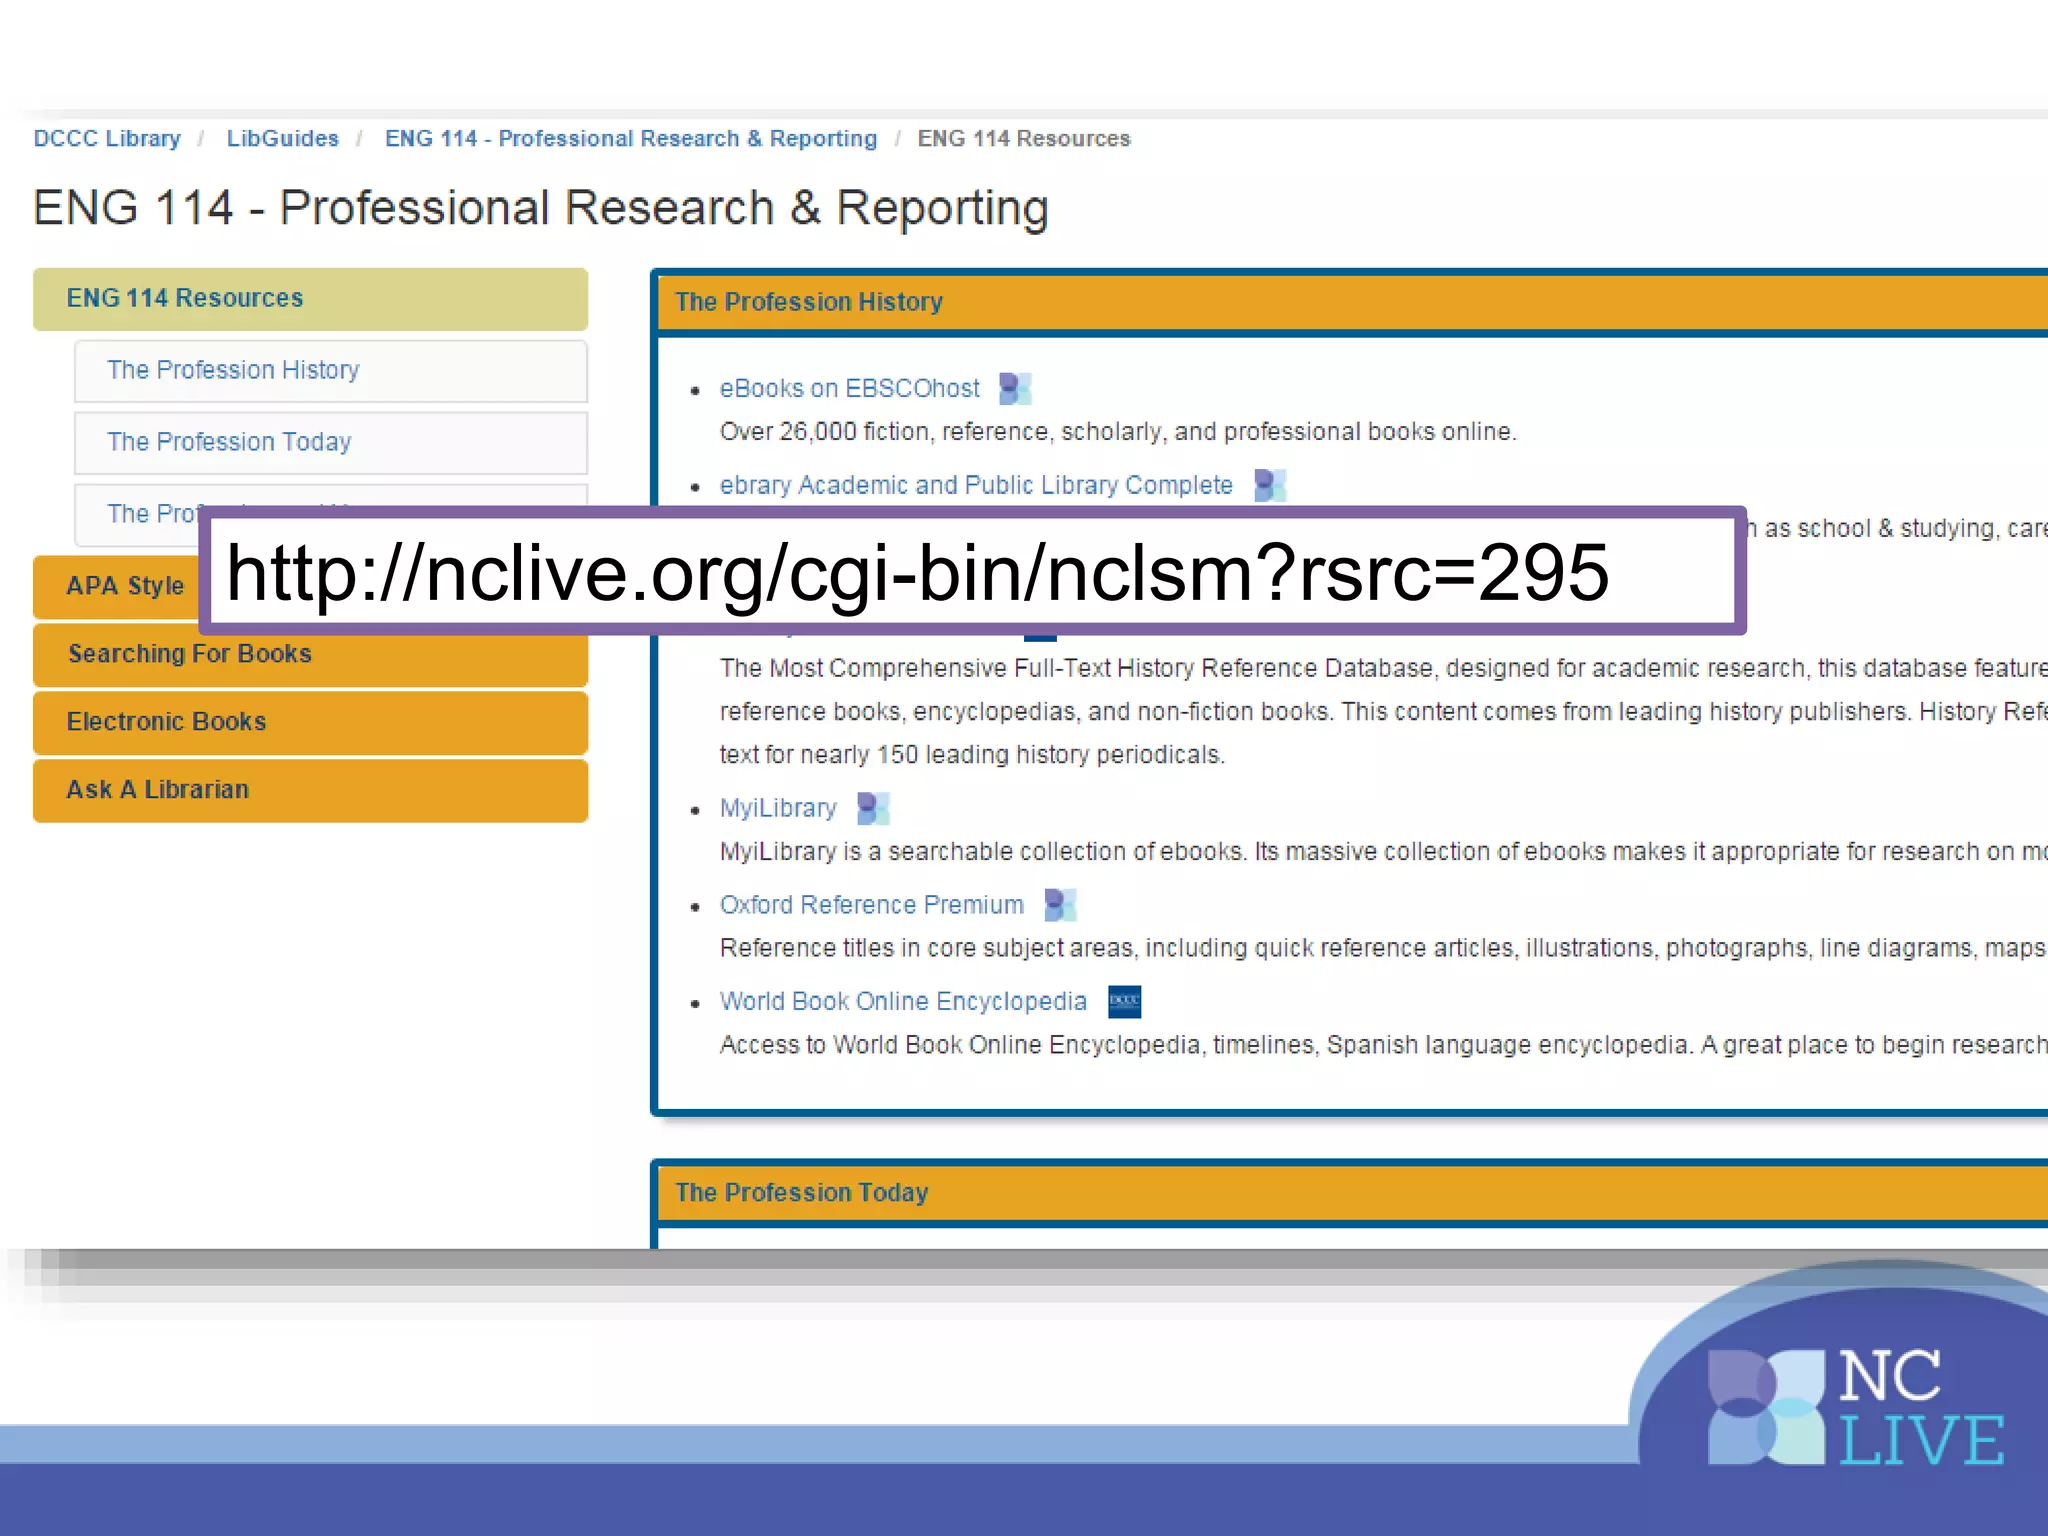This screenshot has width=2048, height=1536.
Task: Click DCCC icon beside World Book Online
Action: coord(1125,1001)
